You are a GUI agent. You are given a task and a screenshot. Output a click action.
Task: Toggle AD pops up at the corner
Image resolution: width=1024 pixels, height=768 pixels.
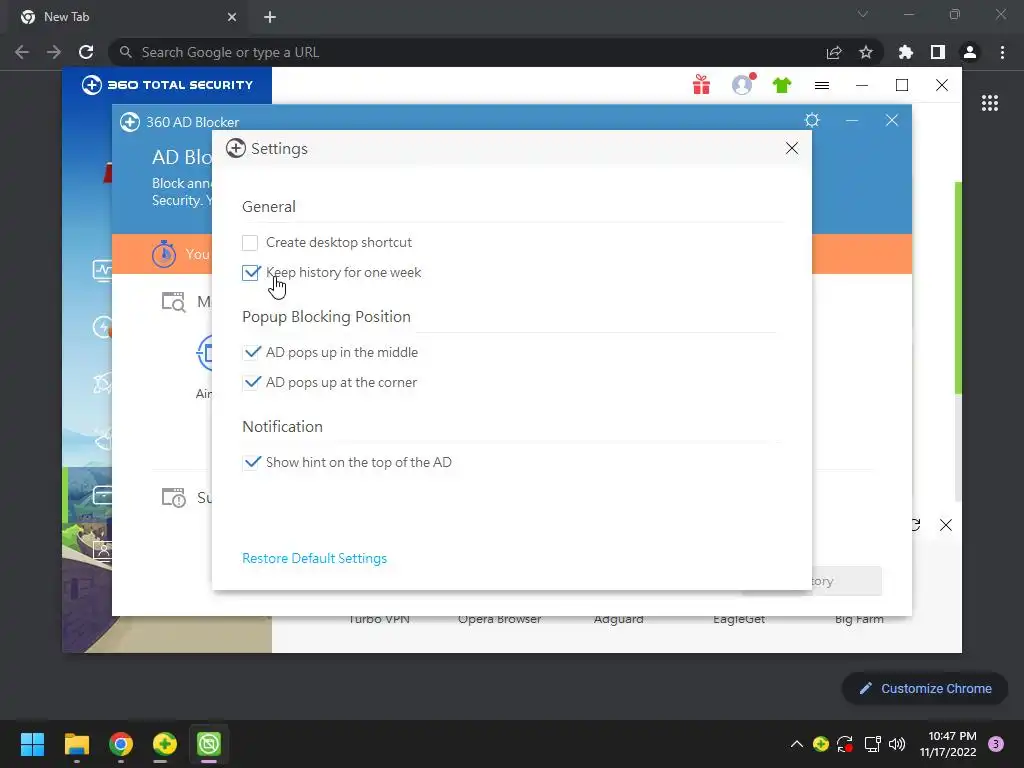click(251, 383)
